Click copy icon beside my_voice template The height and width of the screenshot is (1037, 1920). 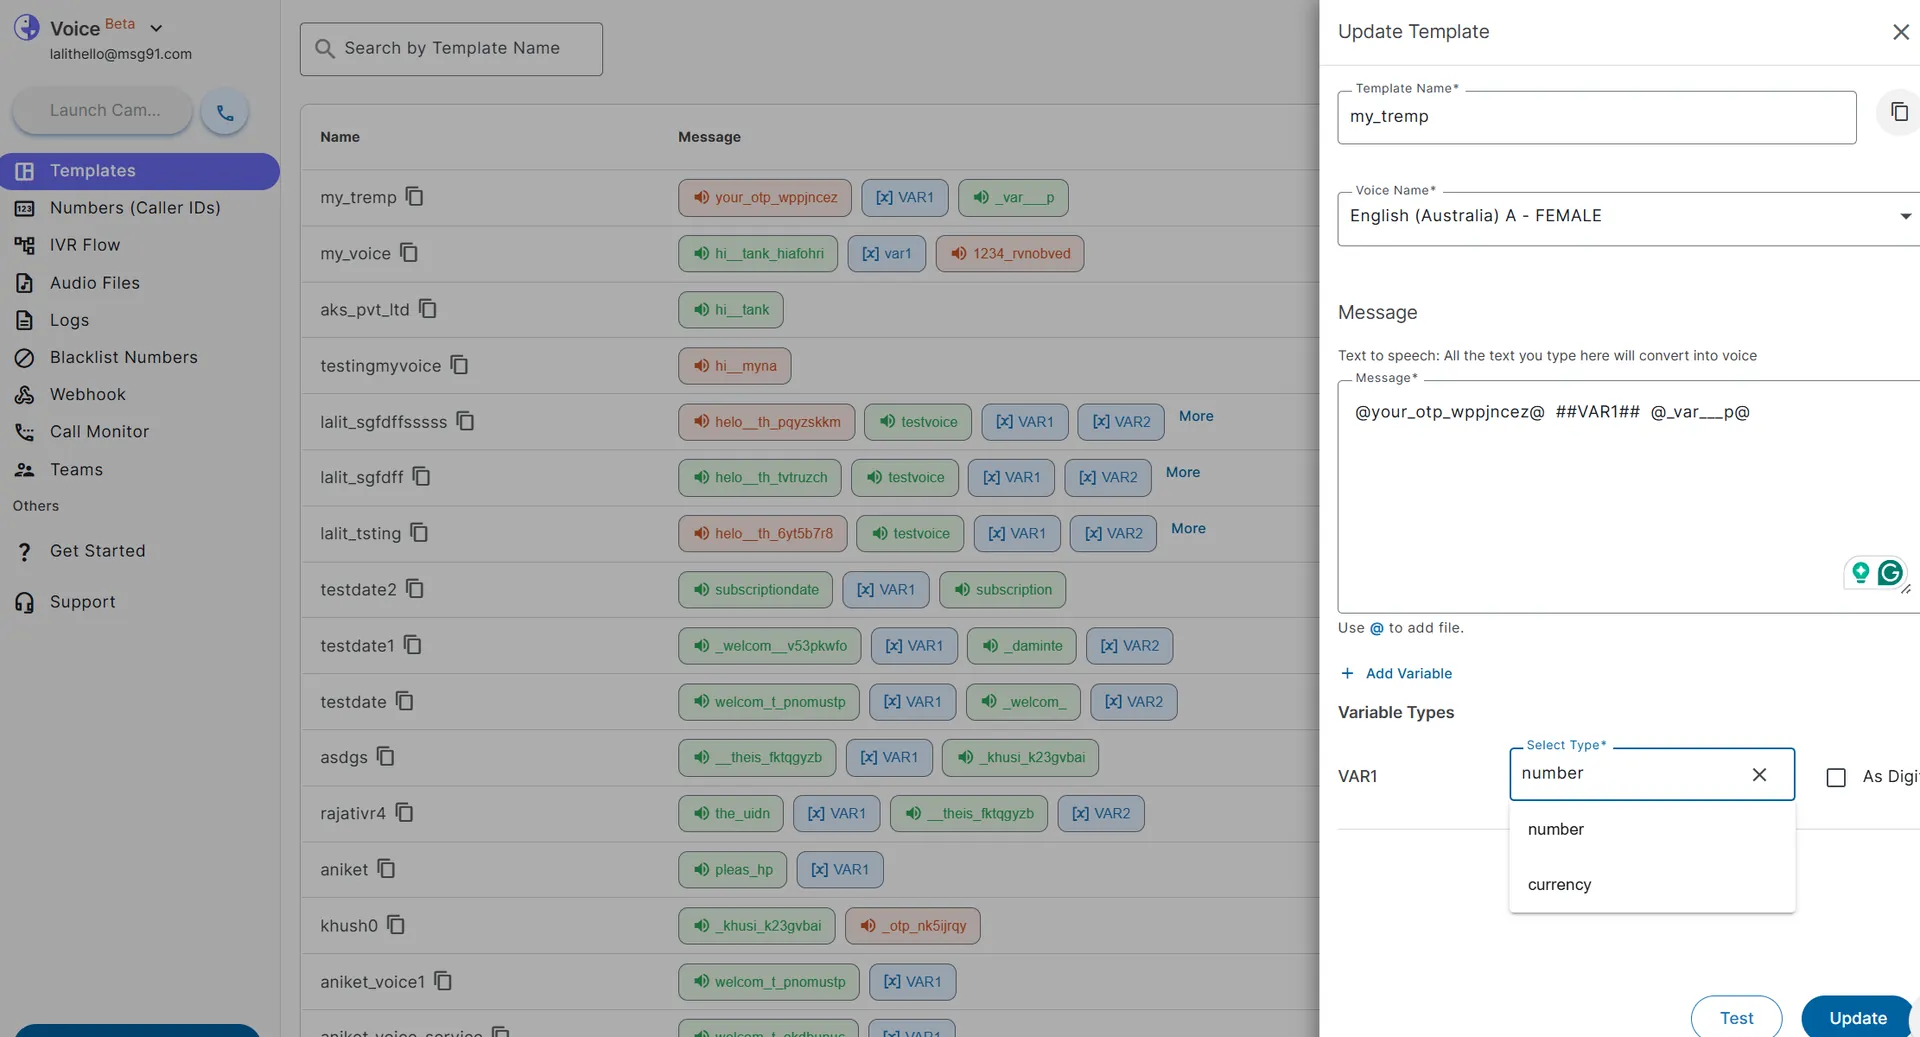coord(409,253)
